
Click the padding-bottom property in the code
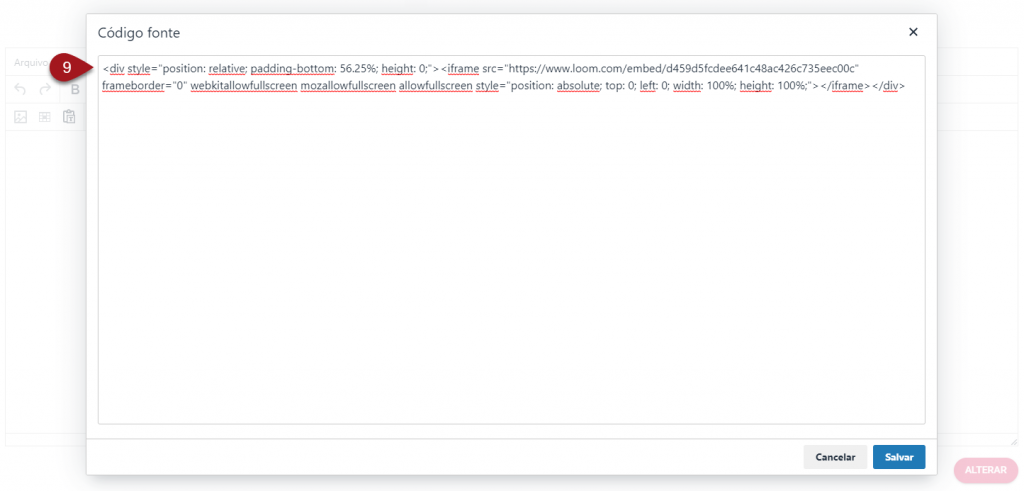coord(291,68)
